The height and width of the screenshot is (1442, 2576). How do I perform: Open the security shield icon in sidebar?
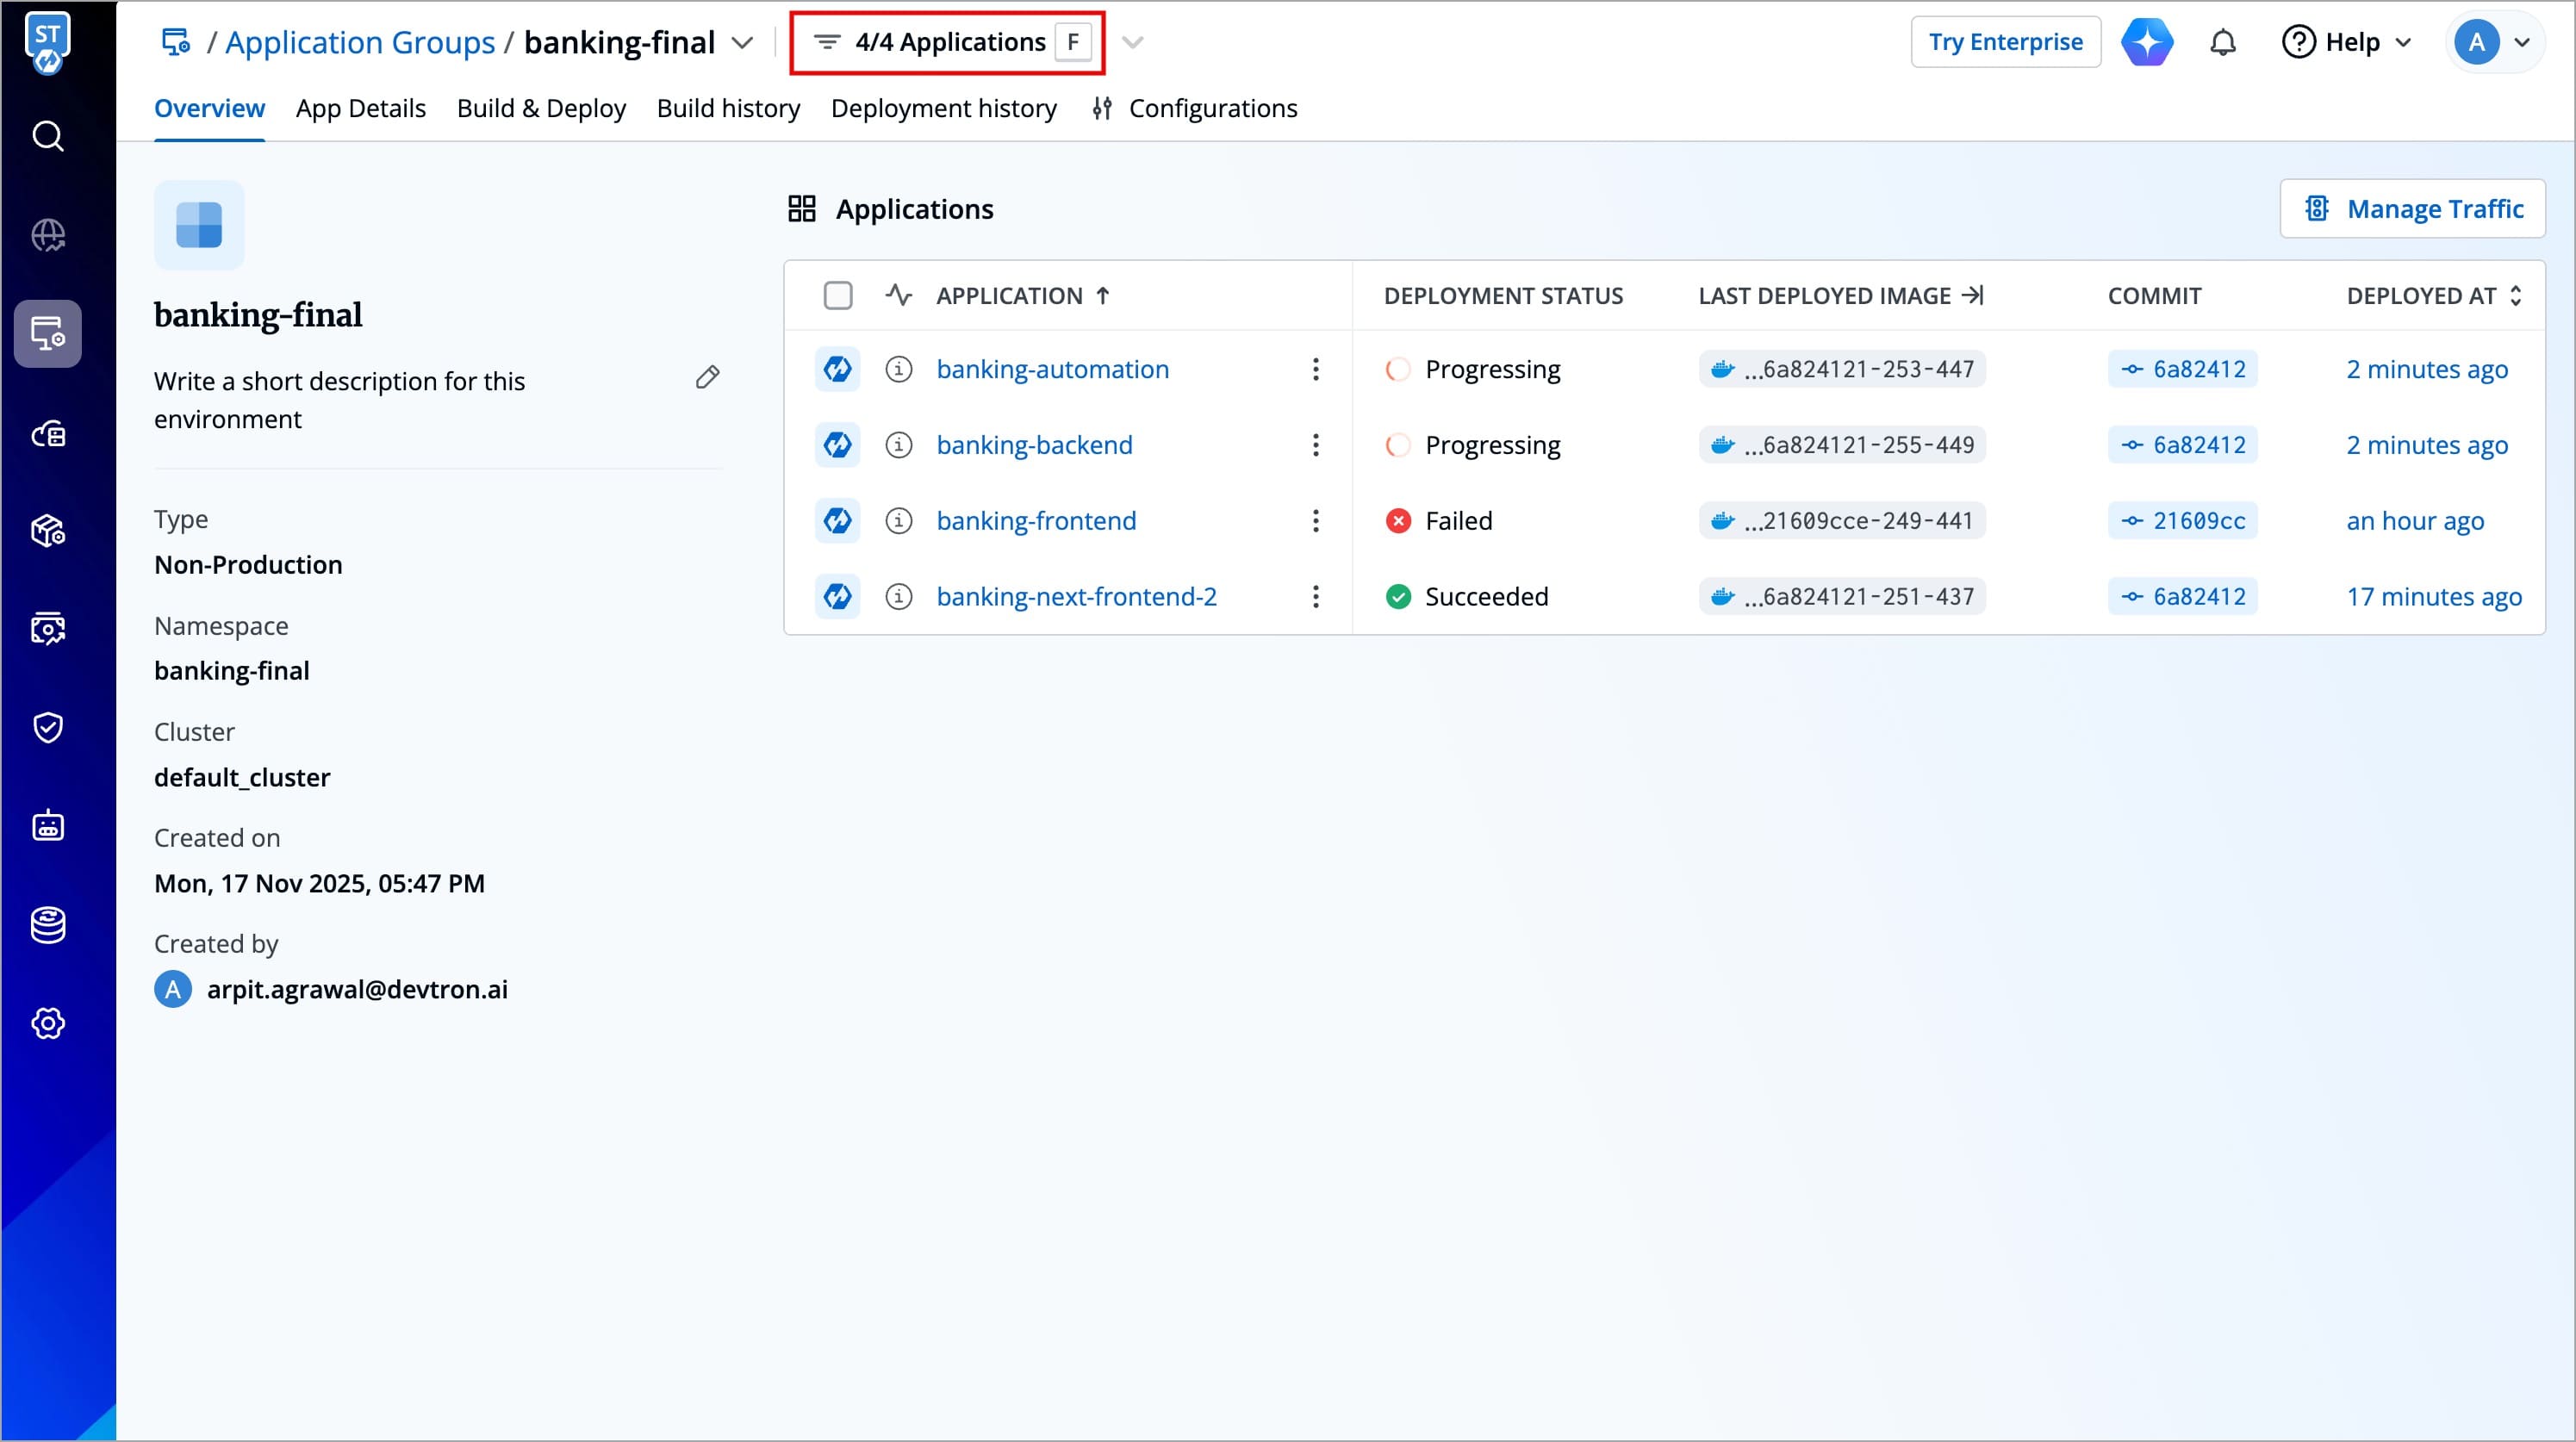(x=48, y=727)
